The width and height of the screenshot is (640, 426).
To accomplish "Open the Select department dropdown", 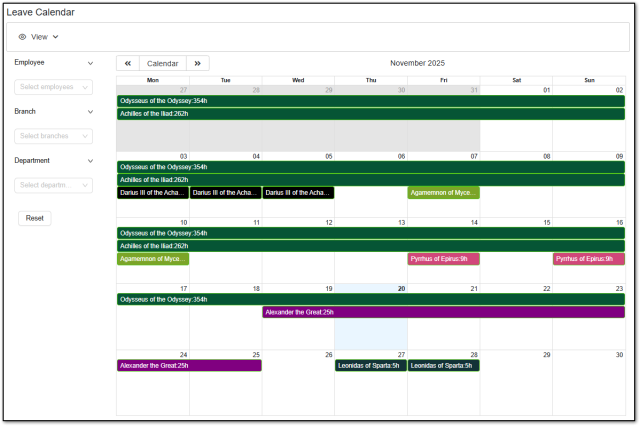I will [54, 185].
